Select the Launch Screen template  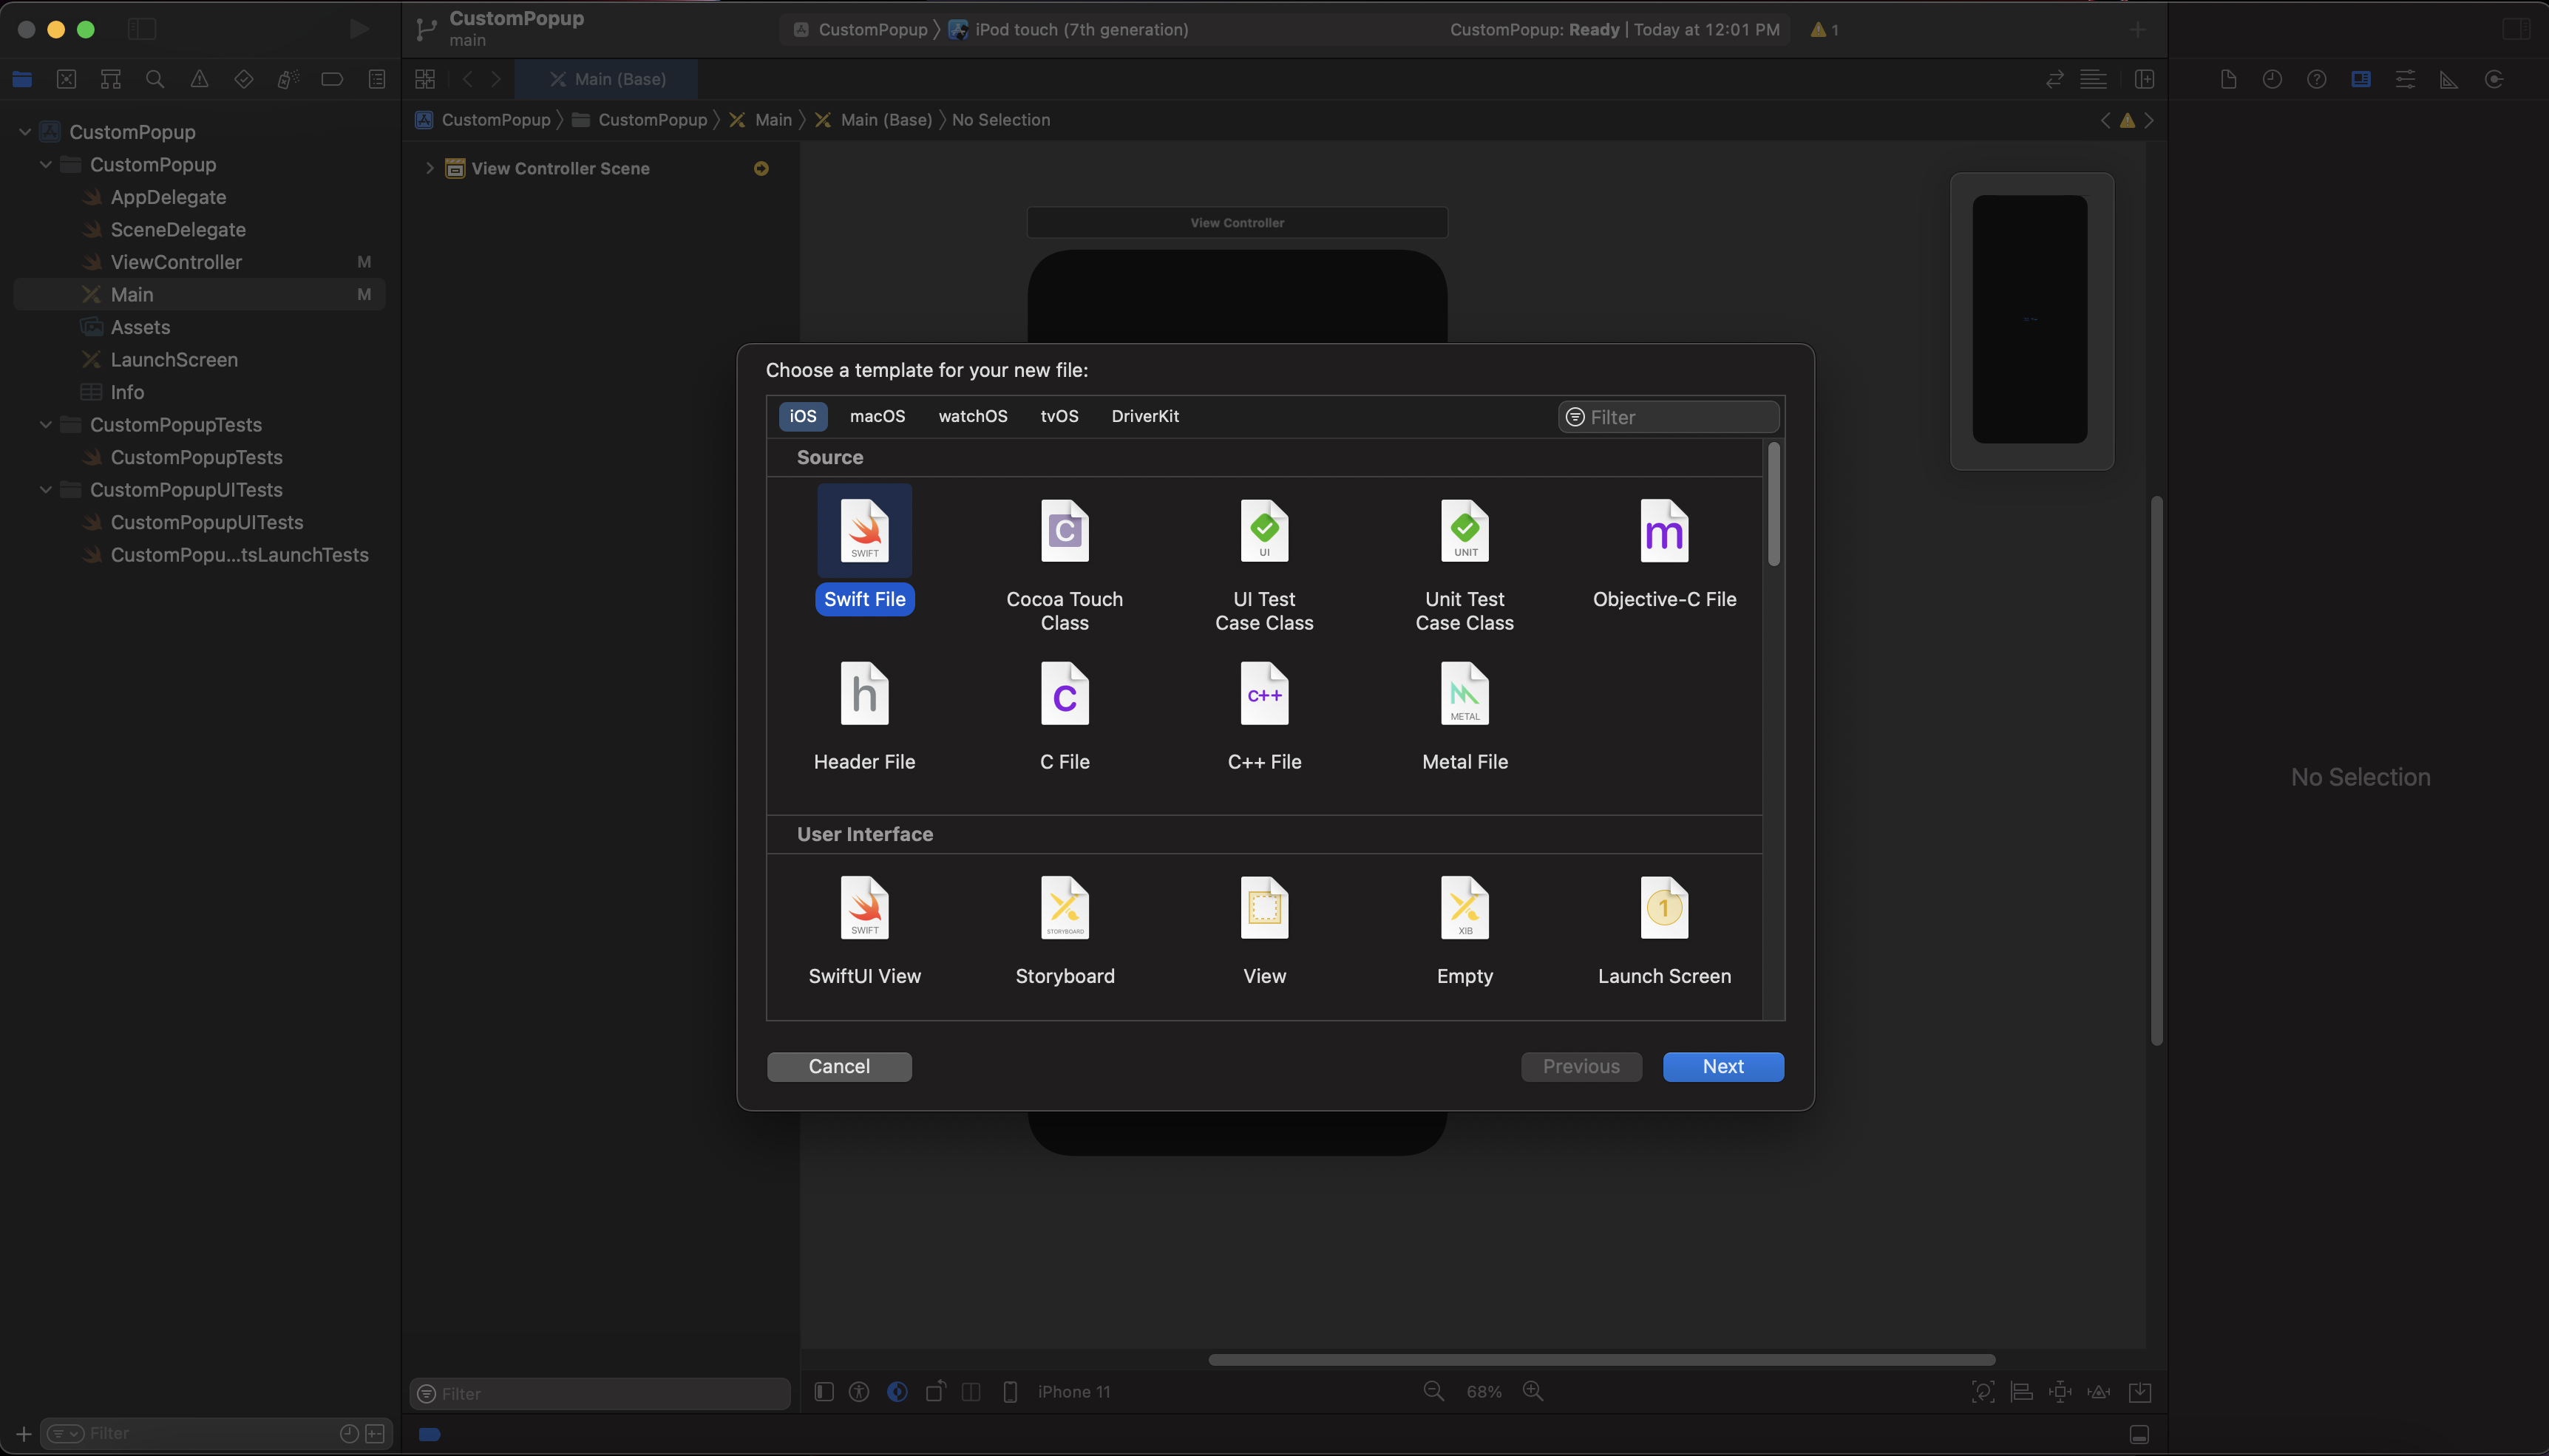click(1664, 931)
